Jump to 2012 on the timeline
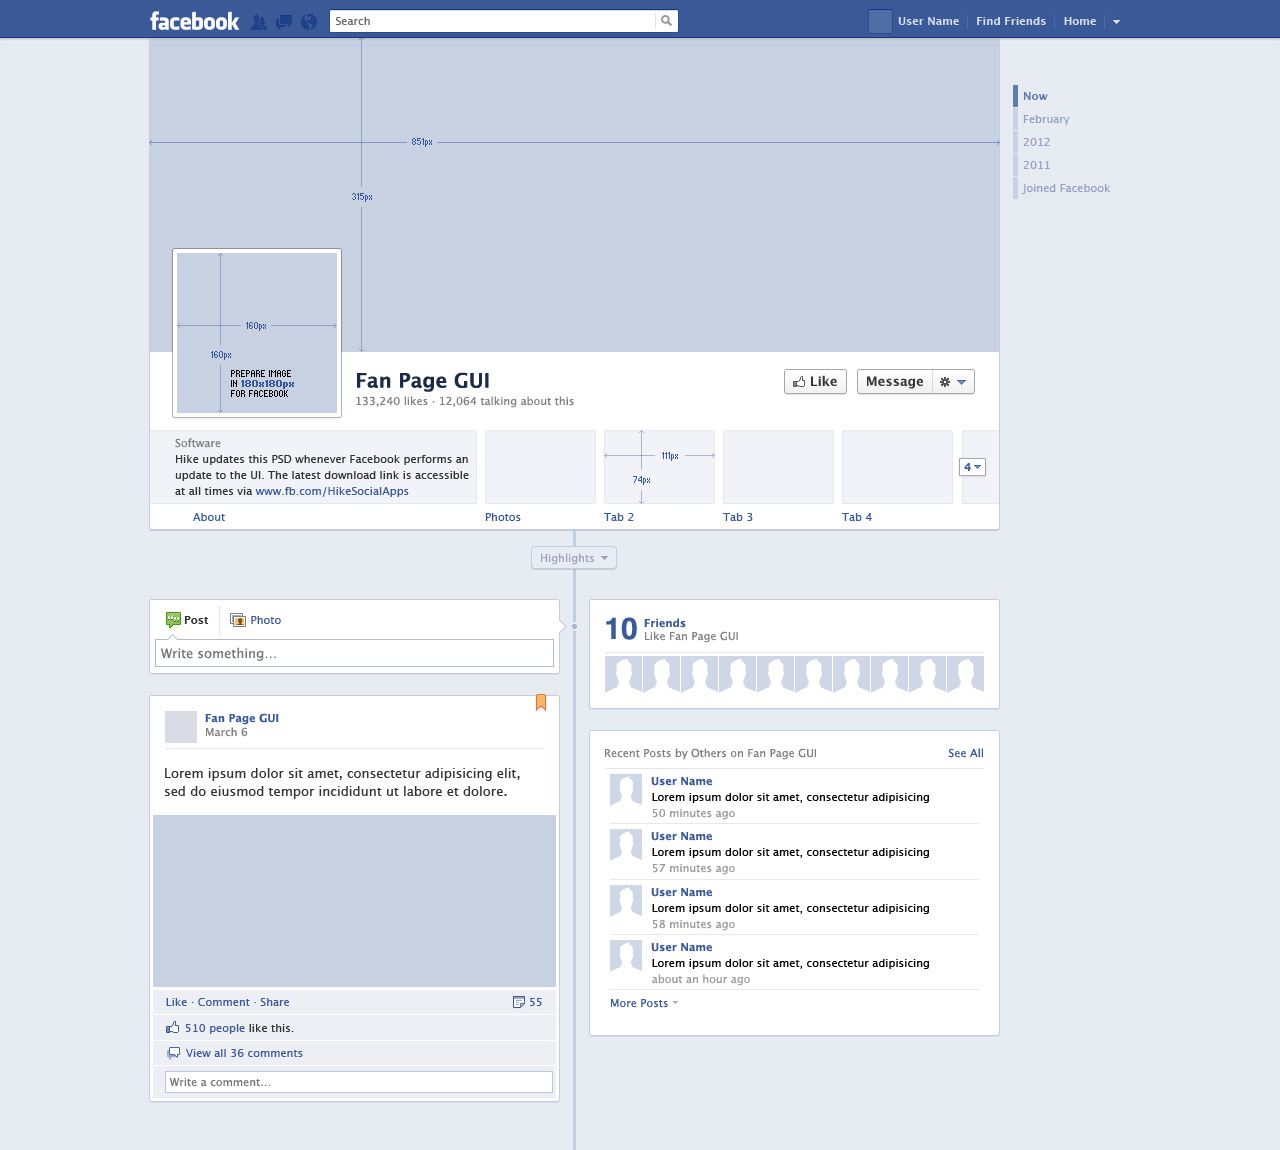 pyautogui.click(x=1036, y=142)
